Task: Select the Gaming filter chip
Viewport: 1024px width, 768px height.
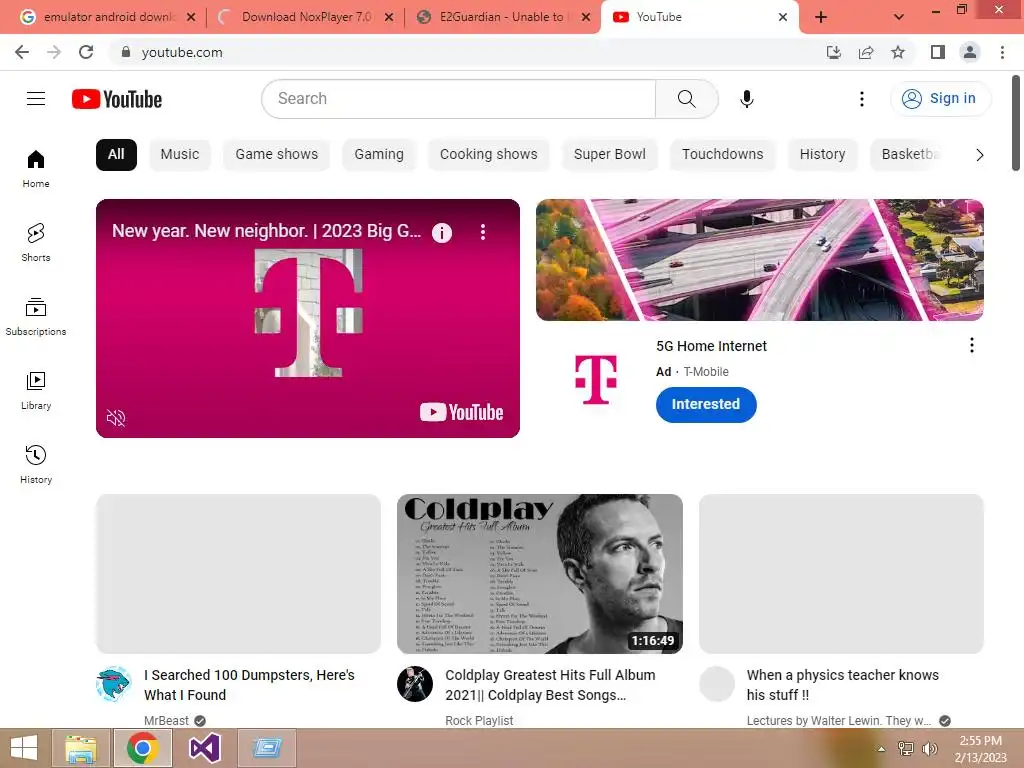Action: click(x=379, y=155)
